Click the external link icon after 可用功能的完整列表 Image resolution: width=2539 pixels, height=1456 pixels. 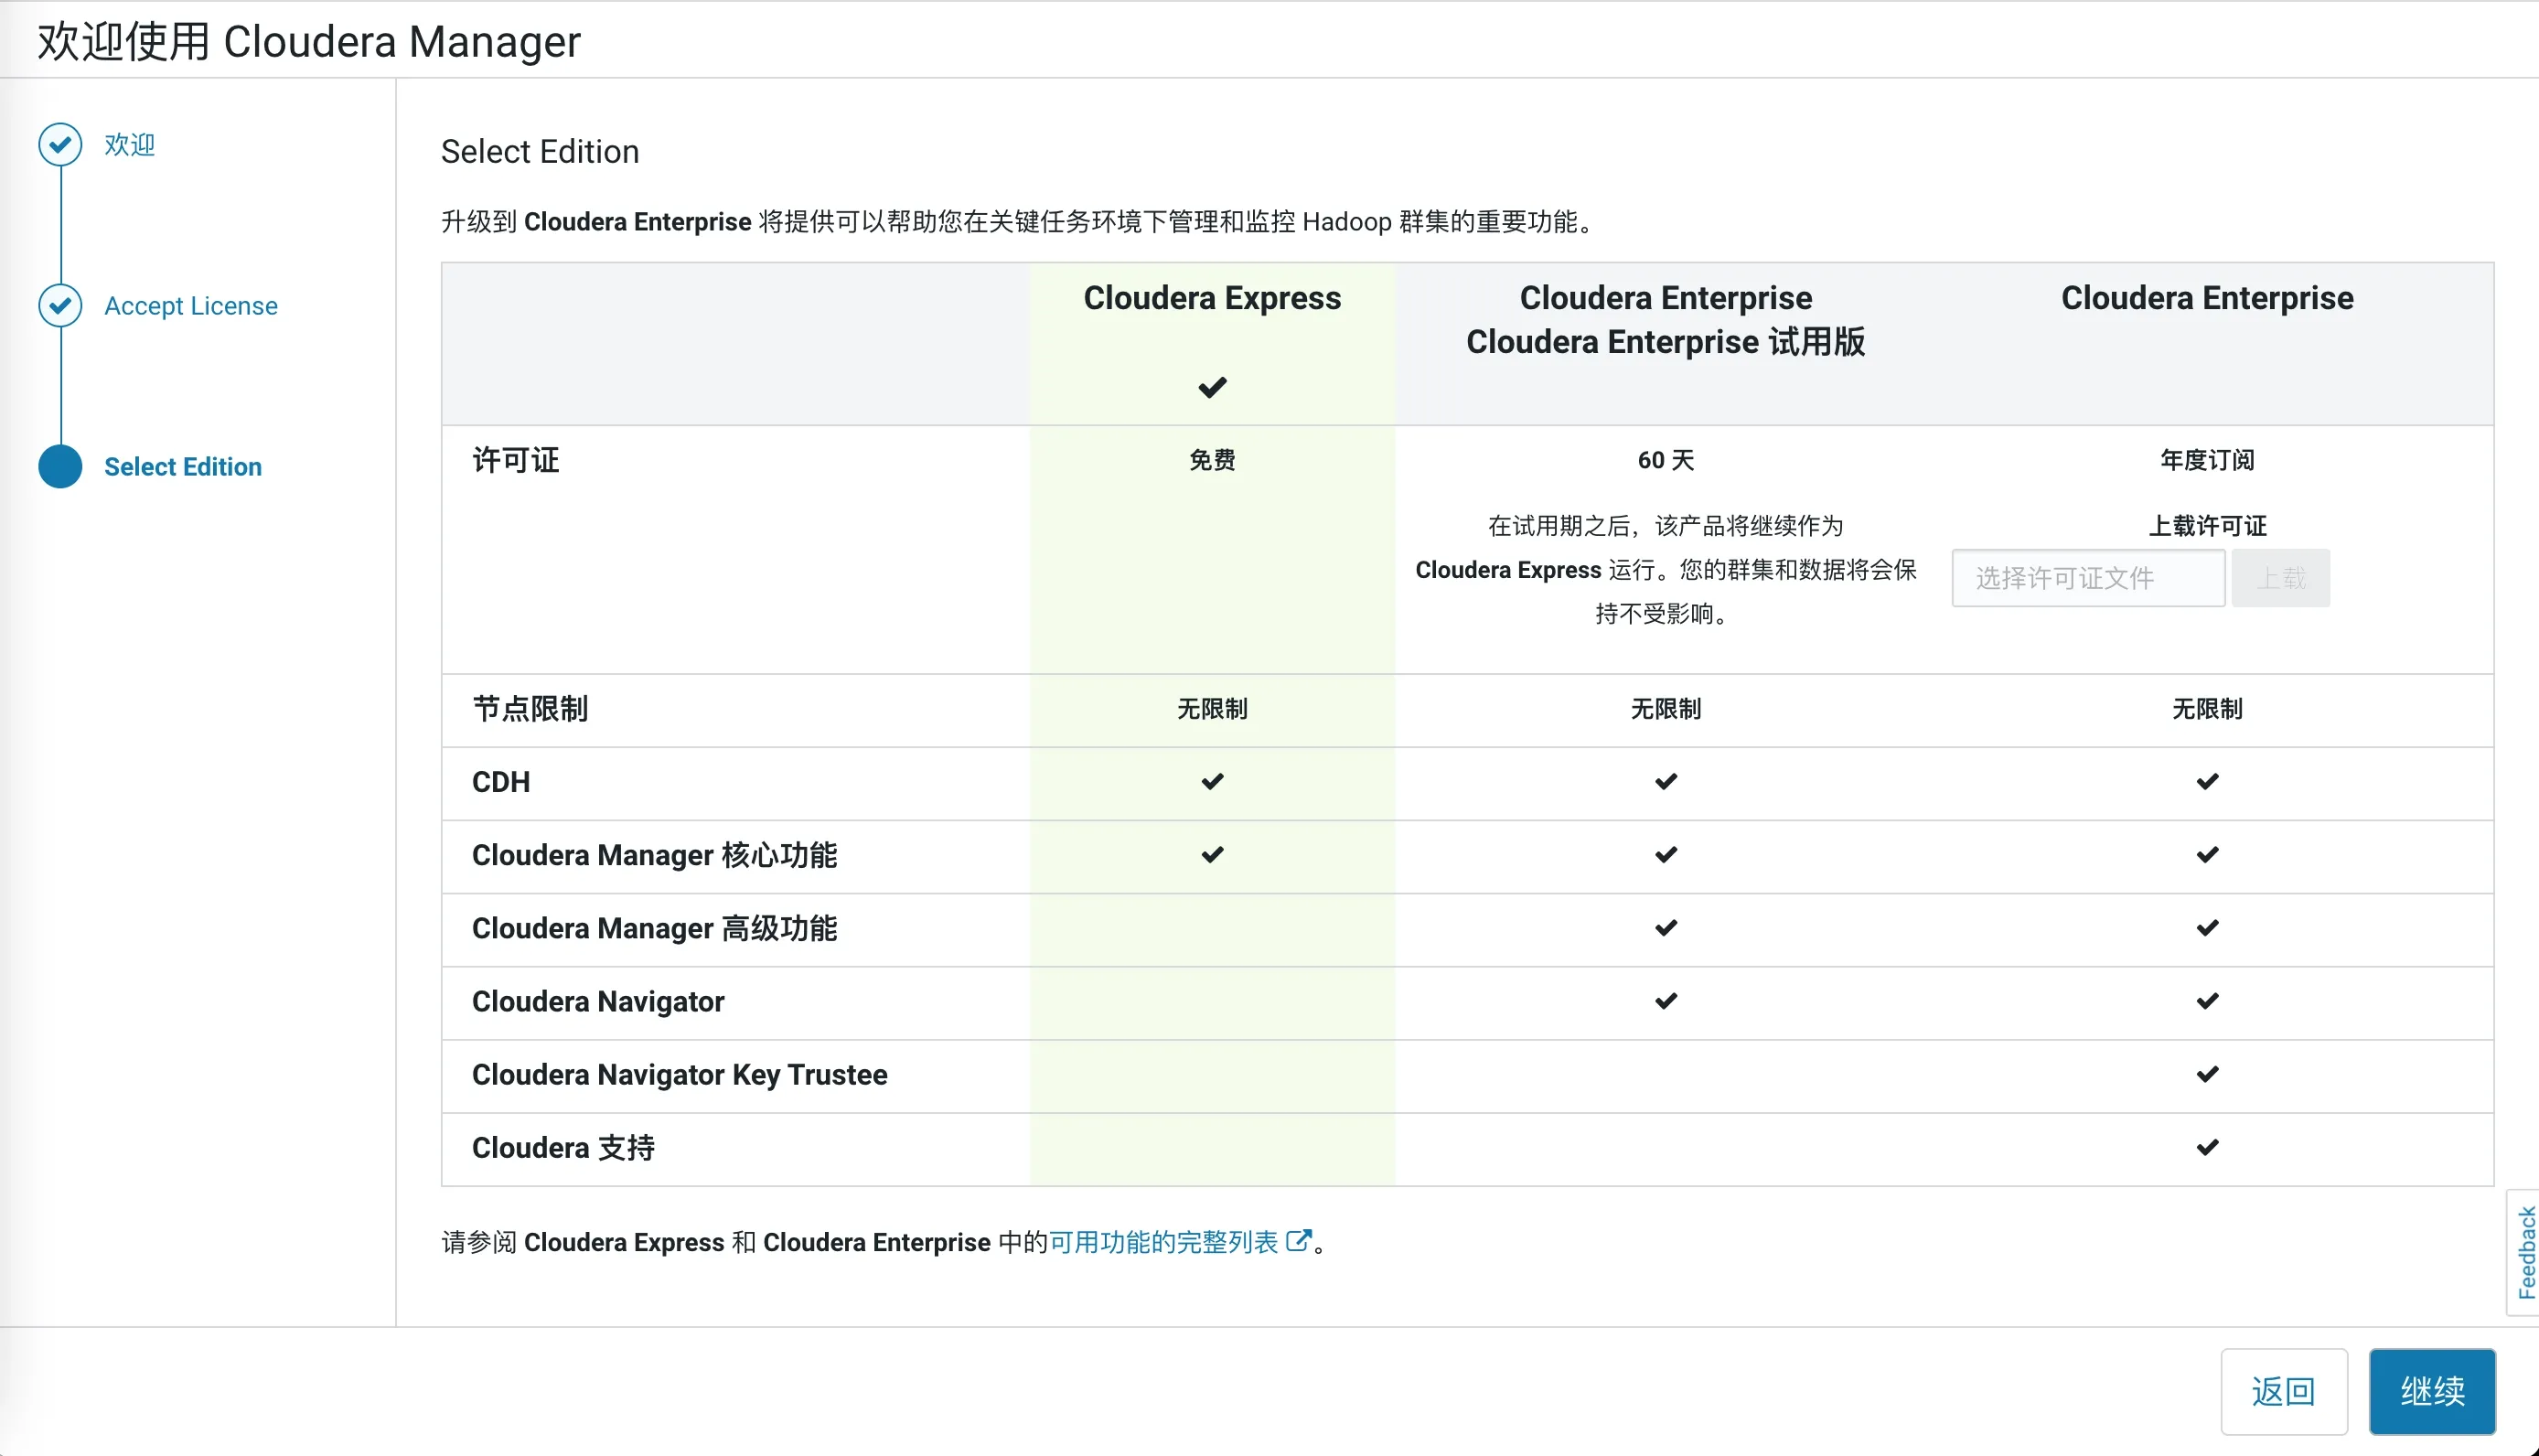(x=1299, y=1240)
